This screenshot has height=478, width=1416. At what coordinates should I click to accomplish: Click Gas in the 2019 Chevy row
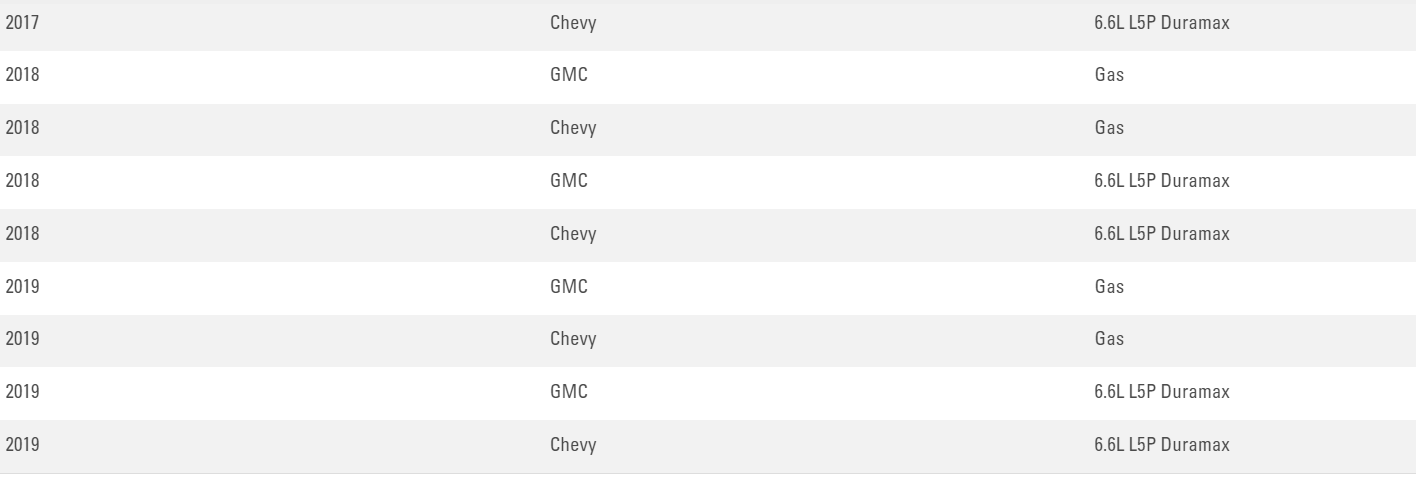click(x=1109, y=339)
